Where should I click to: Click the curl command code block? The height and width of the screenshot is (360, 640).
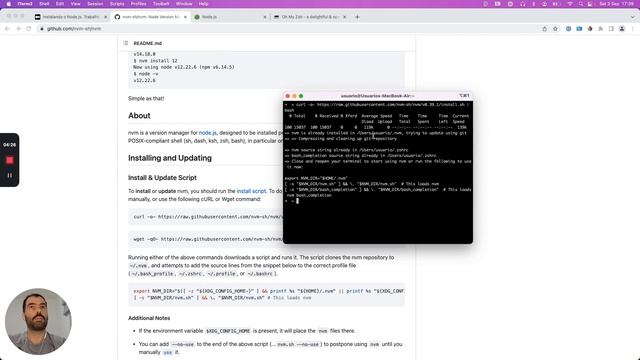(205, 217)
